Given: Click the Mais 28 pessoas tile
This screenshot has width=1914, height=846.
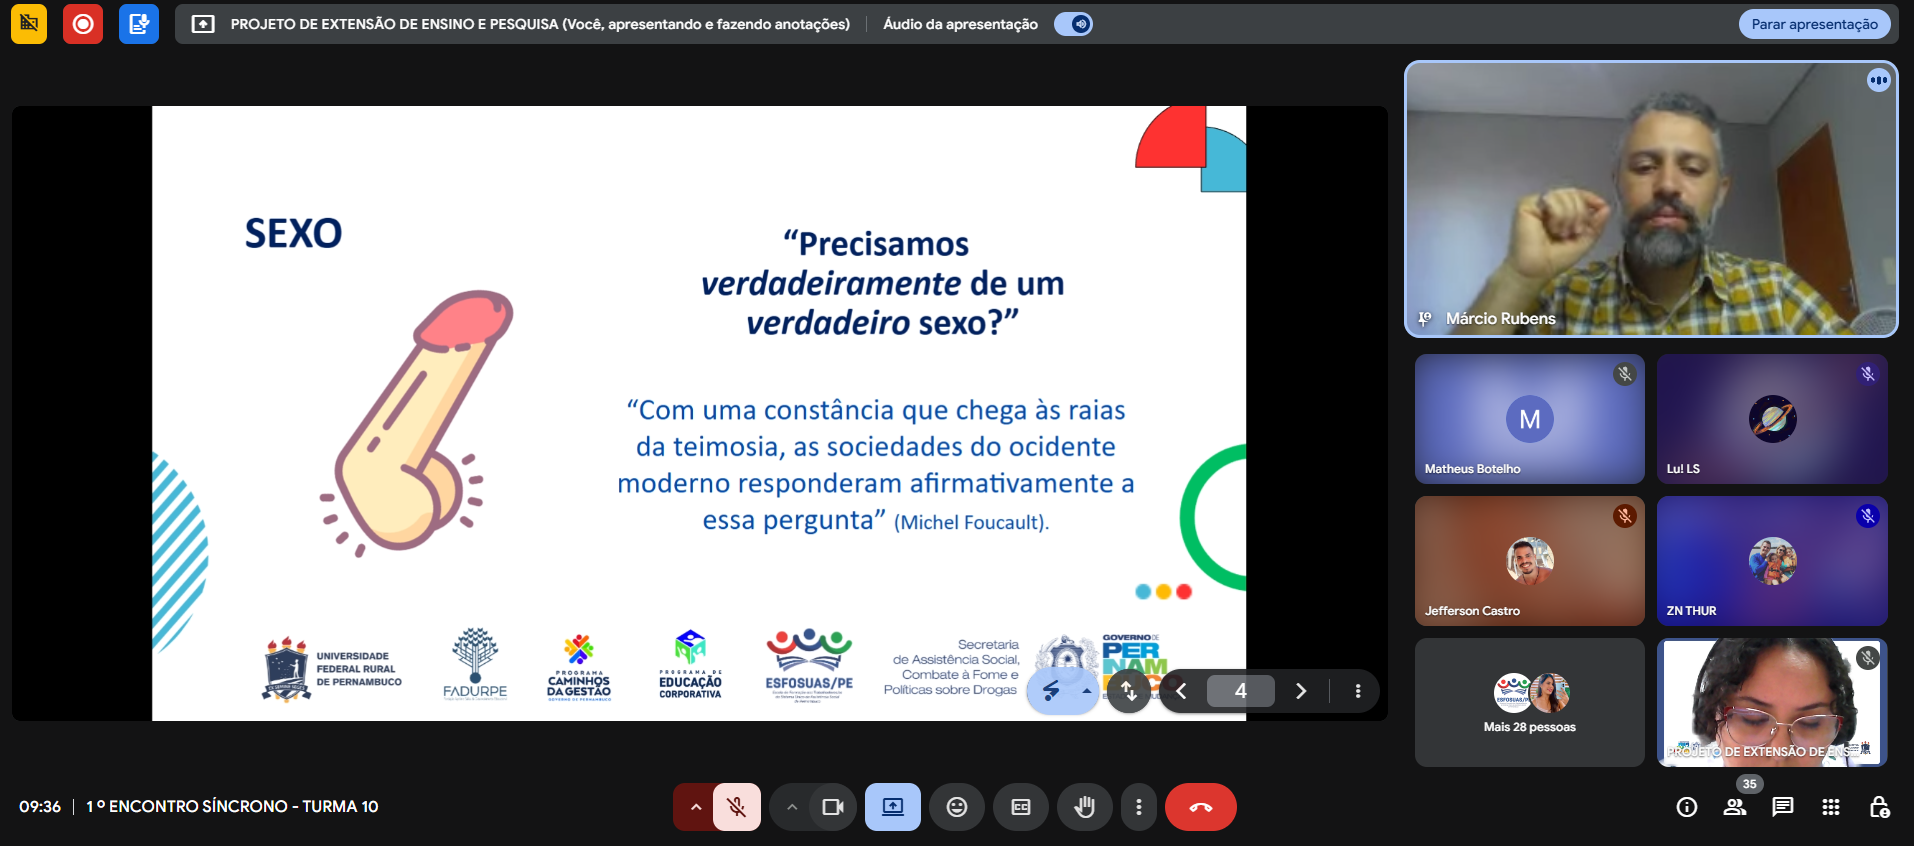Looking at the screenshot, I should pos(1529,703).
